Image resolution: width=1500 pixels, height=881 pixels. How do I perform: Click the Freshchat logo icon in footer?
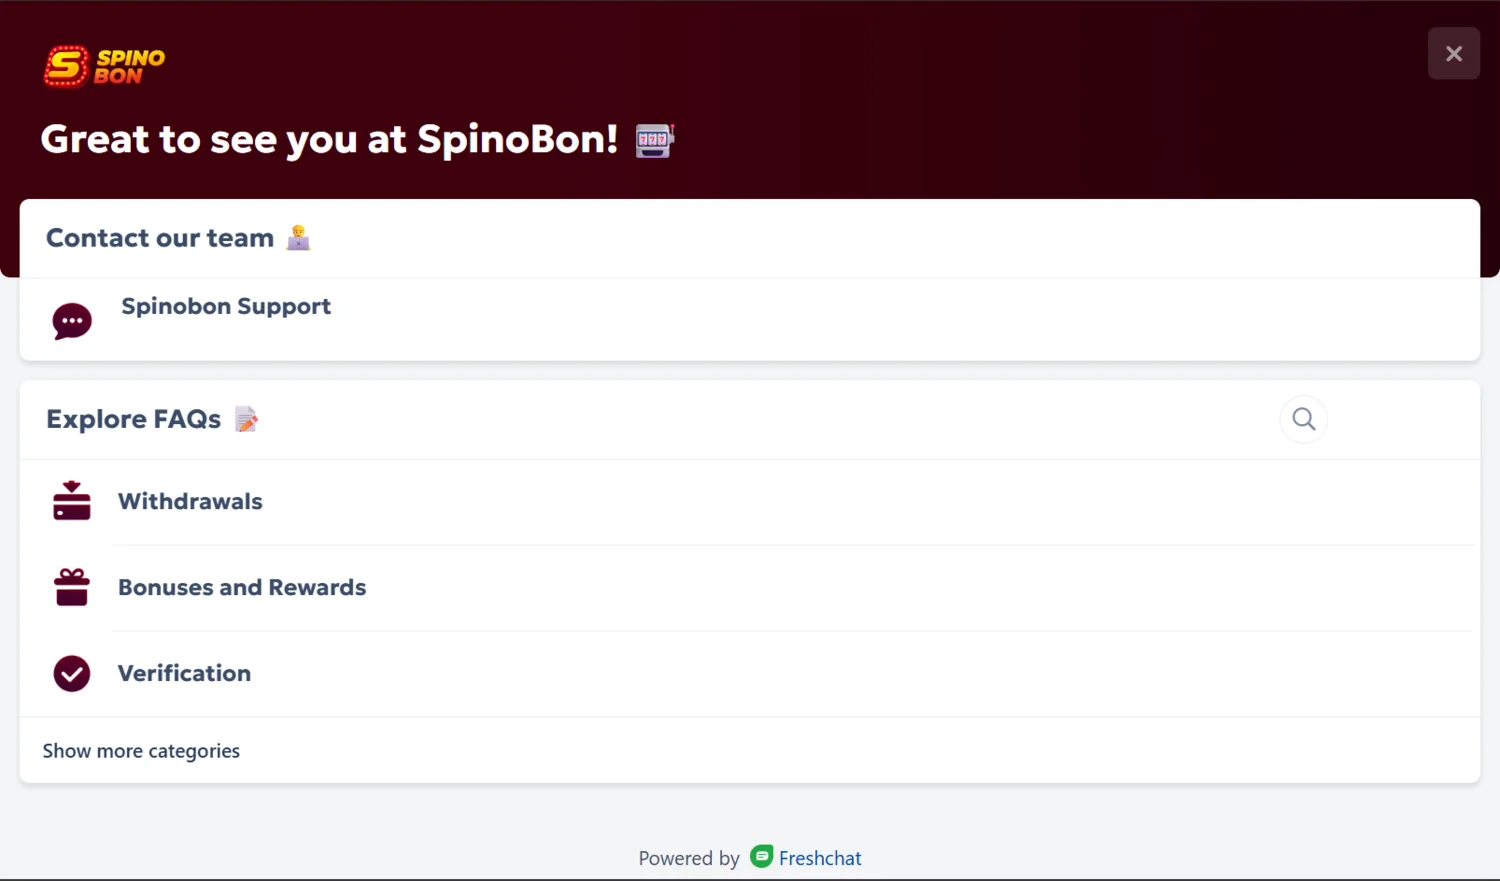[x=761, y=857]
